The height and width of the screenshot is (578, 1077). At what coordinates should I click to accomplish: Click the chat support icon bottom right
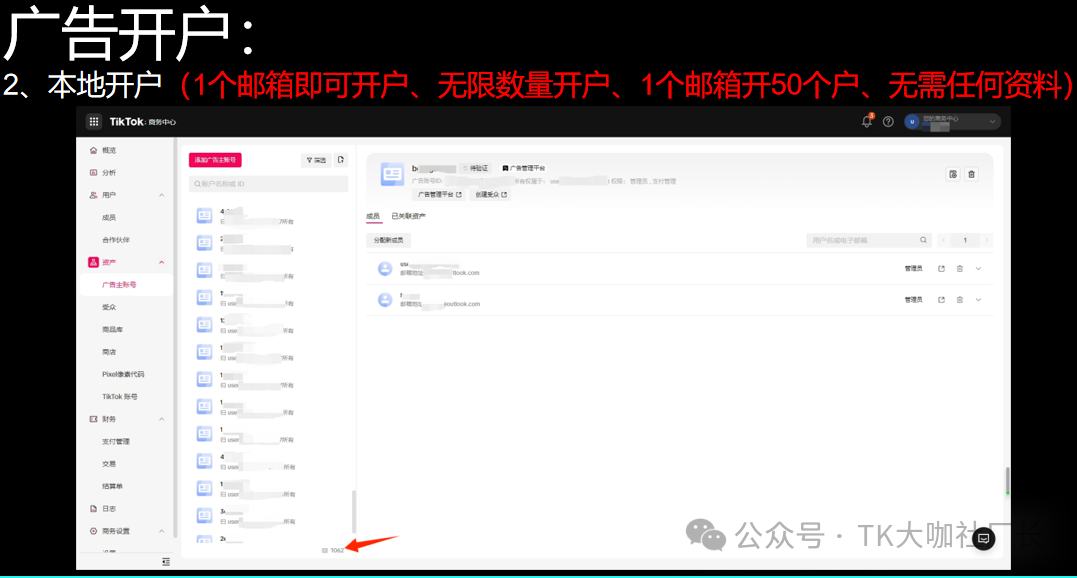(x=984, y=538)
